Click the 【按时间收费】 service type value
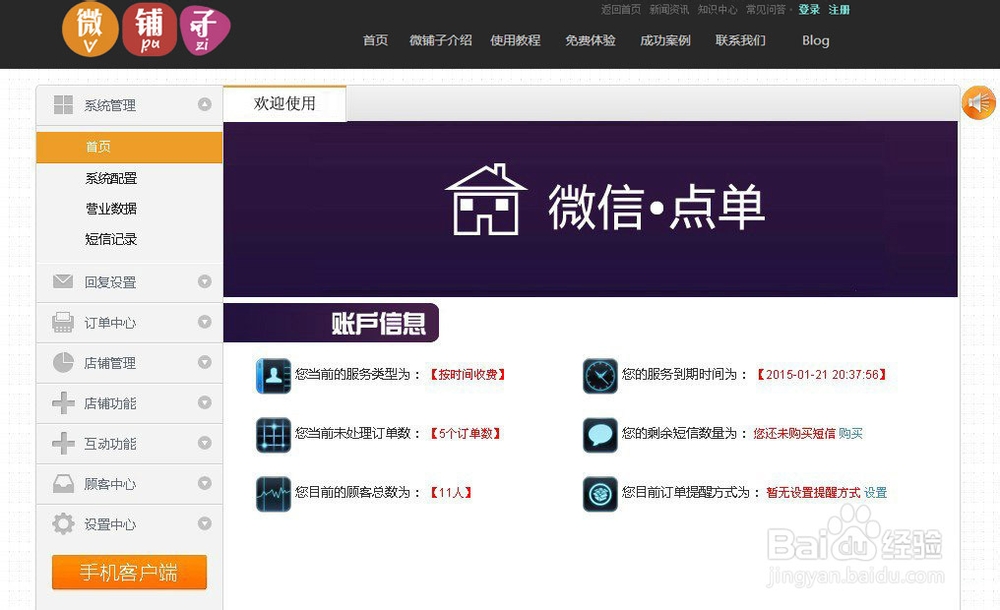This screenshot has height=610, width=1000. (467, 375)
